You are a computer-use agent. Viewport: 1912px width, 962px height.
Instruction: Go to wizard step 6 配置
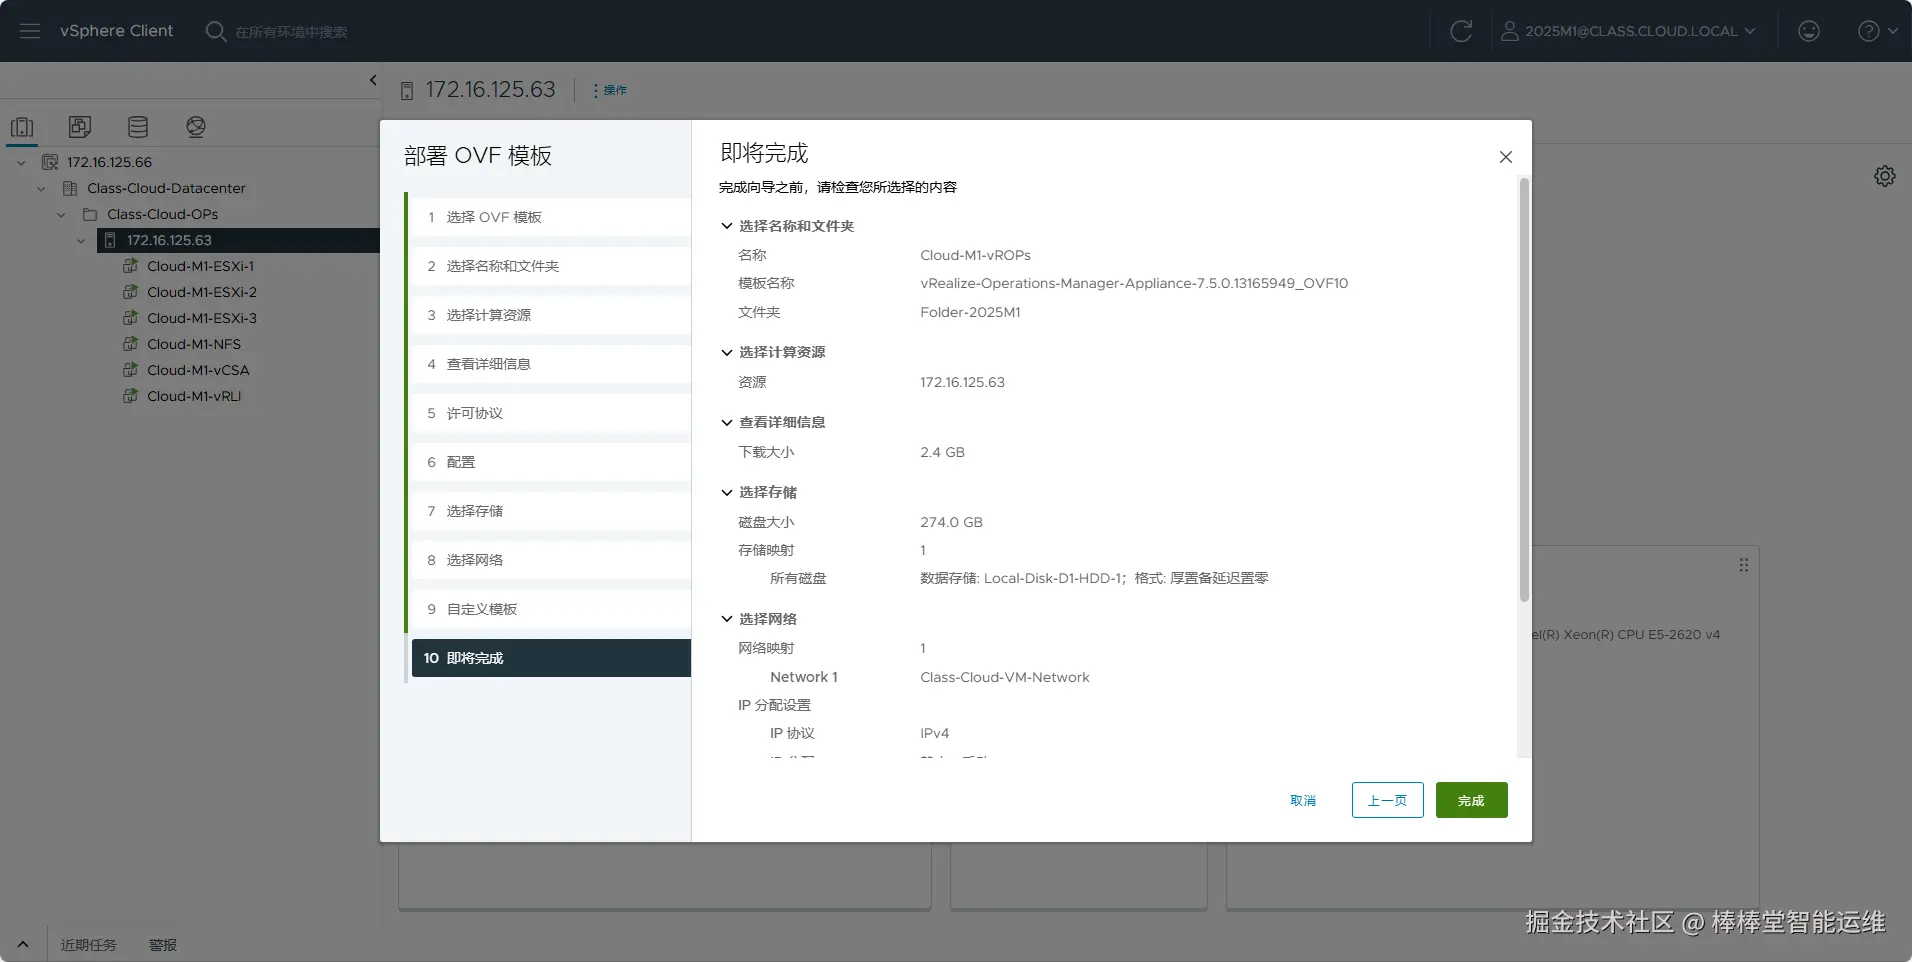[x=551, y=462]
